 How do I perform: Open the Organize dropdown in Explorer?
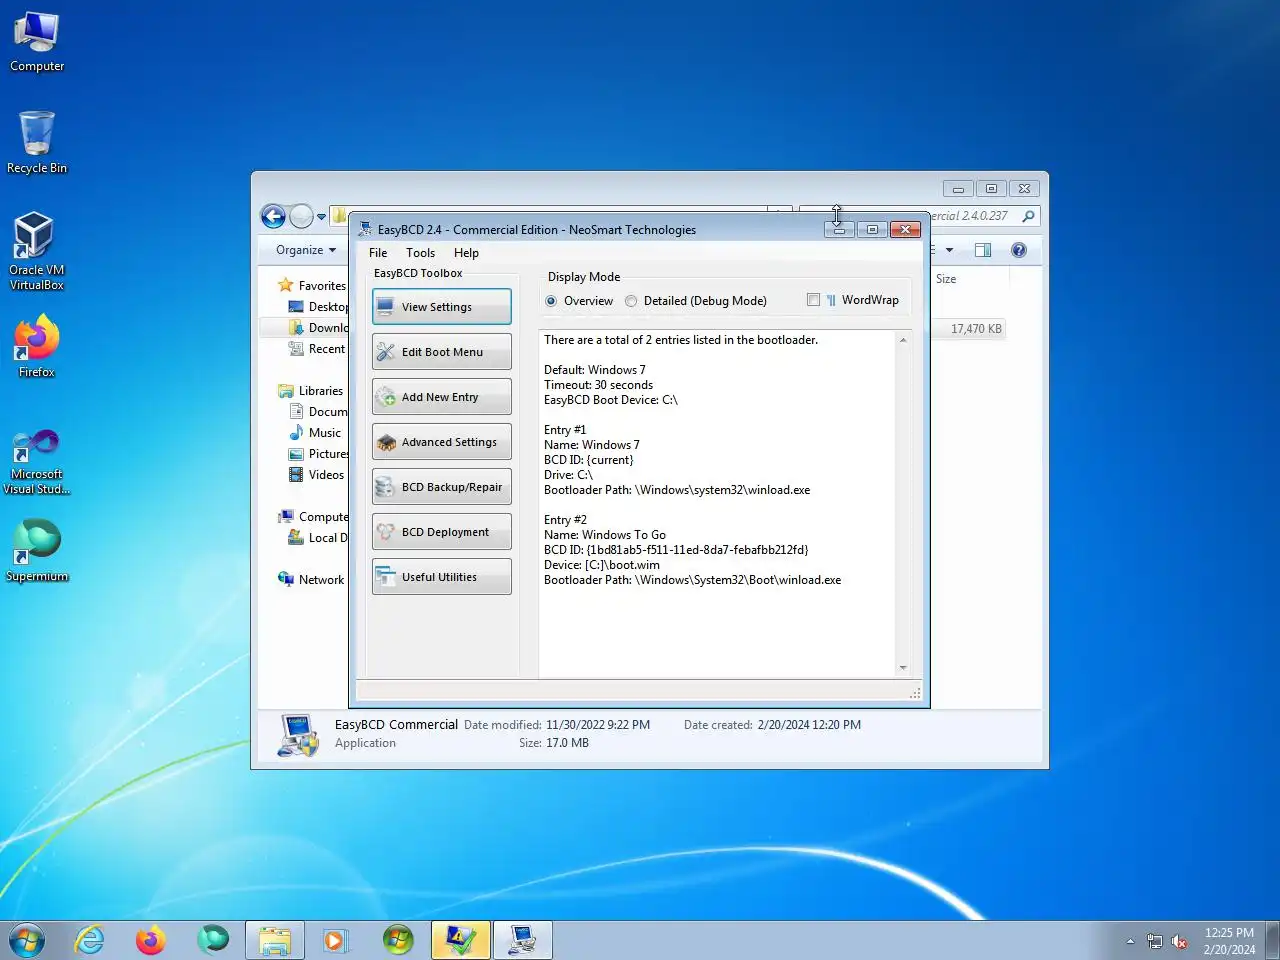coord(306,250)
